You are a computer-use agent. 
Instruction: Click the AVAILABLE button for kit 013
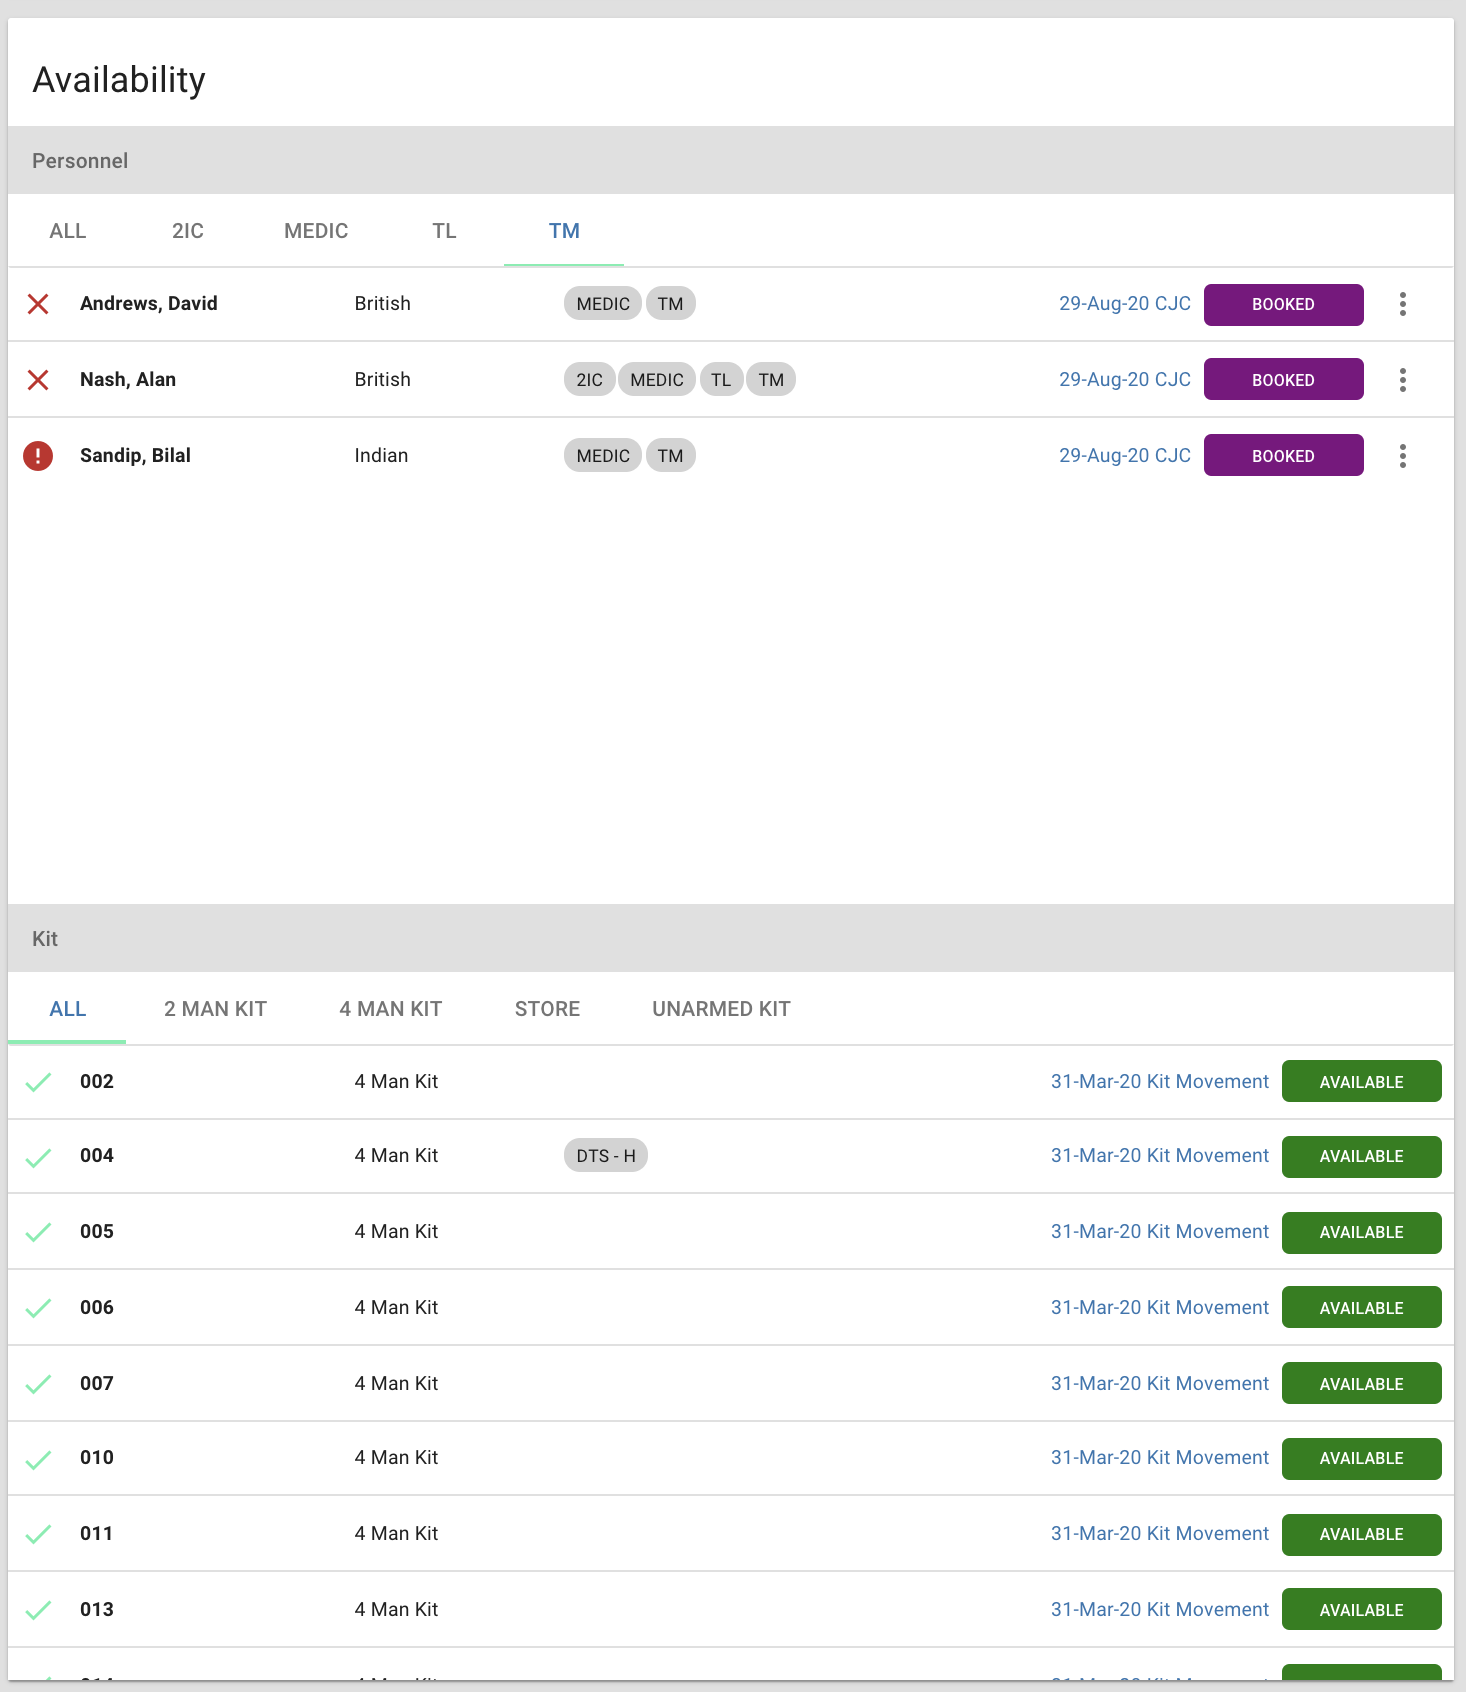(1361, 1610)
